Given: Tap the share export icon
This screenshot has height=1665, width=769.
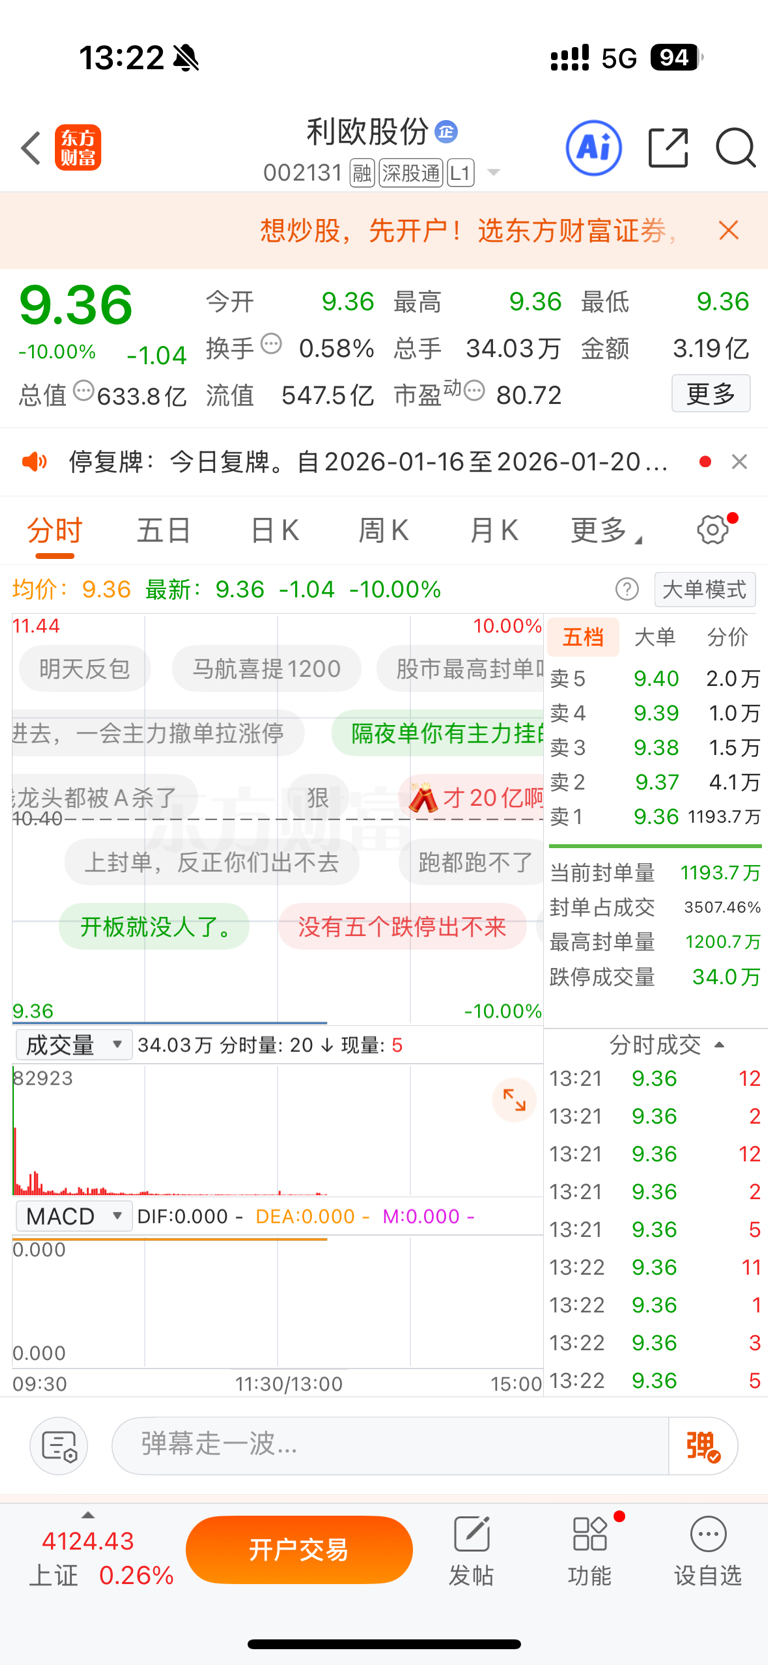Looking at the screenshot, I should point(668,148).
